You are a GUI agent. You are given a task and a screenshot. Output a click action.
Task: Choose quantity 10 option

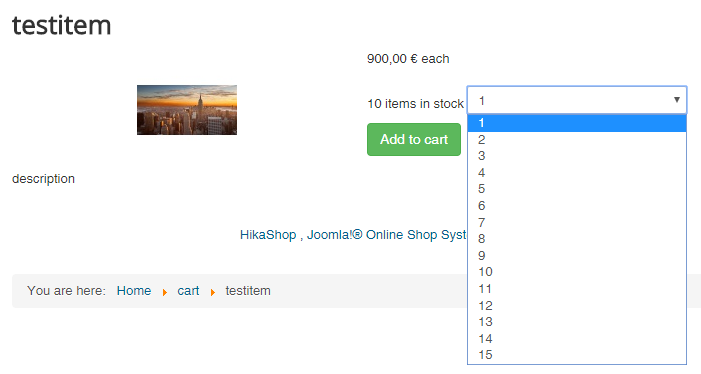pos(577,272)
